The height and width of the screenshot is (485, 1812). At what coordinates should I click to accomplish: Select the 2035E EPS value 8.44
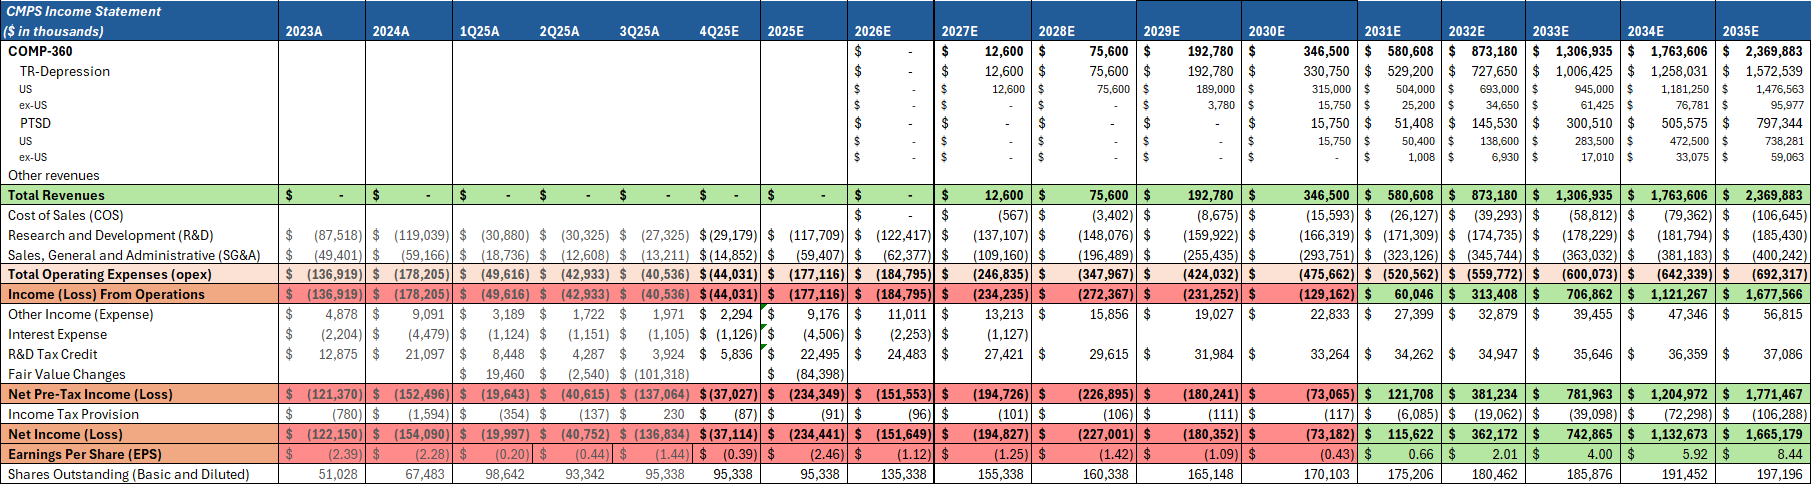point(1789,454)
